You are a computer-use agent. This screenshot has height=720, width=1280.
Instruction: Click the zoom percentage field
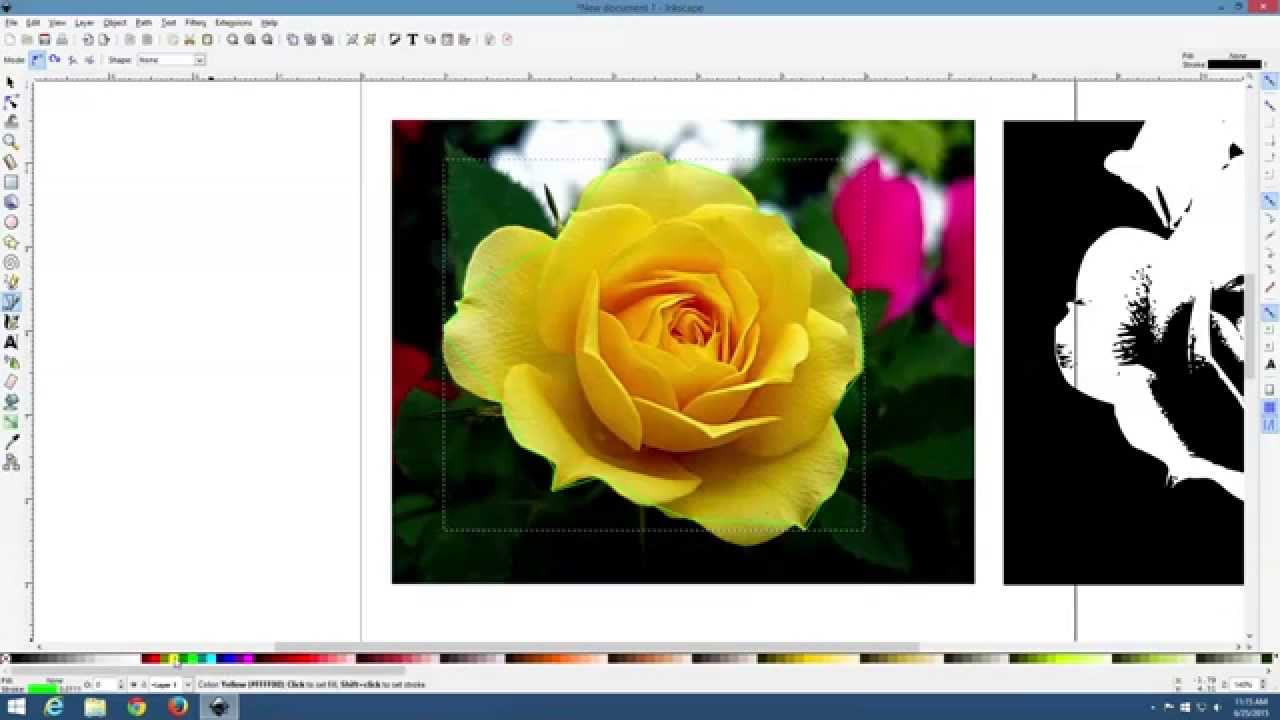[1243, 685]
